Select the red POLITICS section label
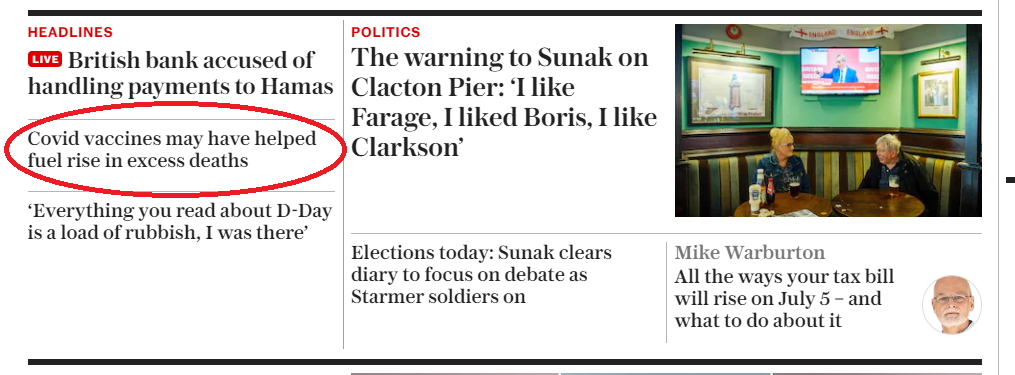The image size is (1015, 375). [386, 32]
